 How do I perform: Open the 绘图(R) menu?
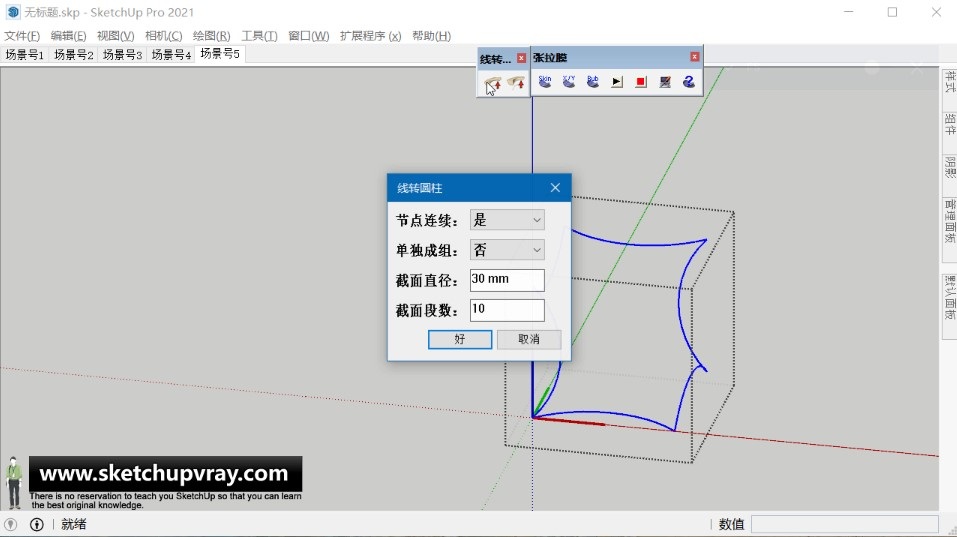pos(211,36)
